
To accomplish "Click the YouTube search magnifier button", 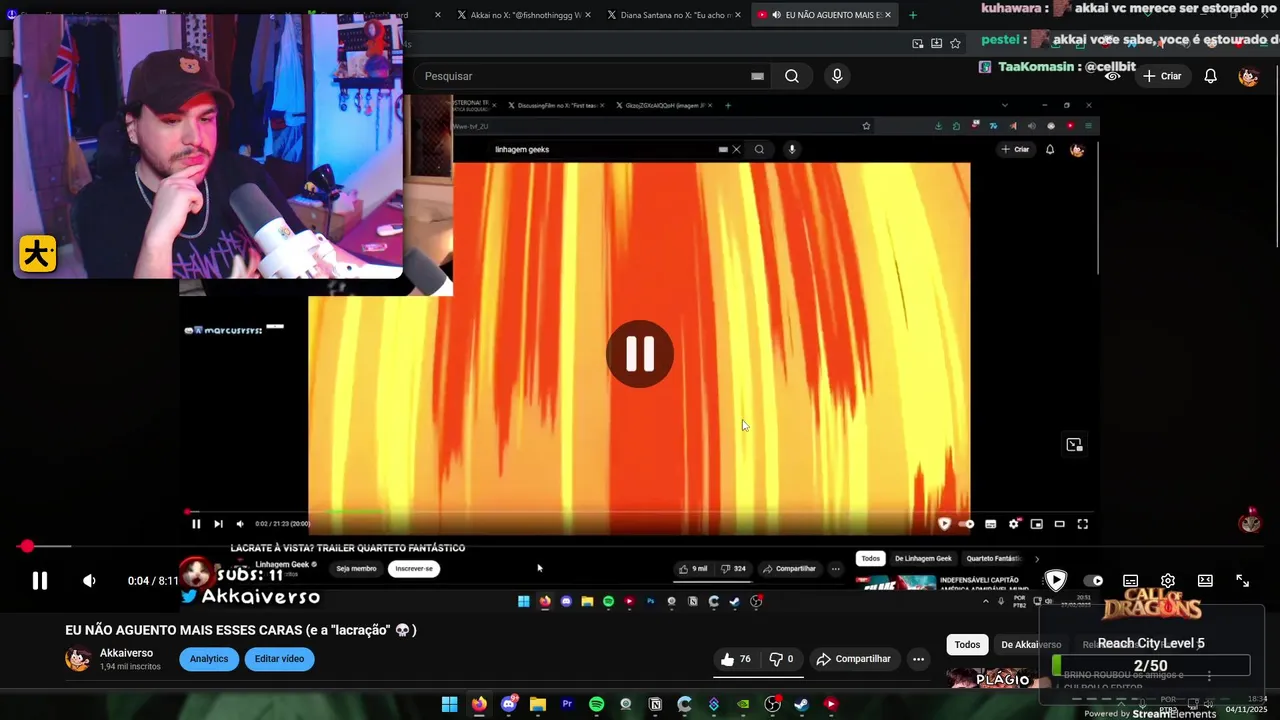I will [x=792, y=76].
